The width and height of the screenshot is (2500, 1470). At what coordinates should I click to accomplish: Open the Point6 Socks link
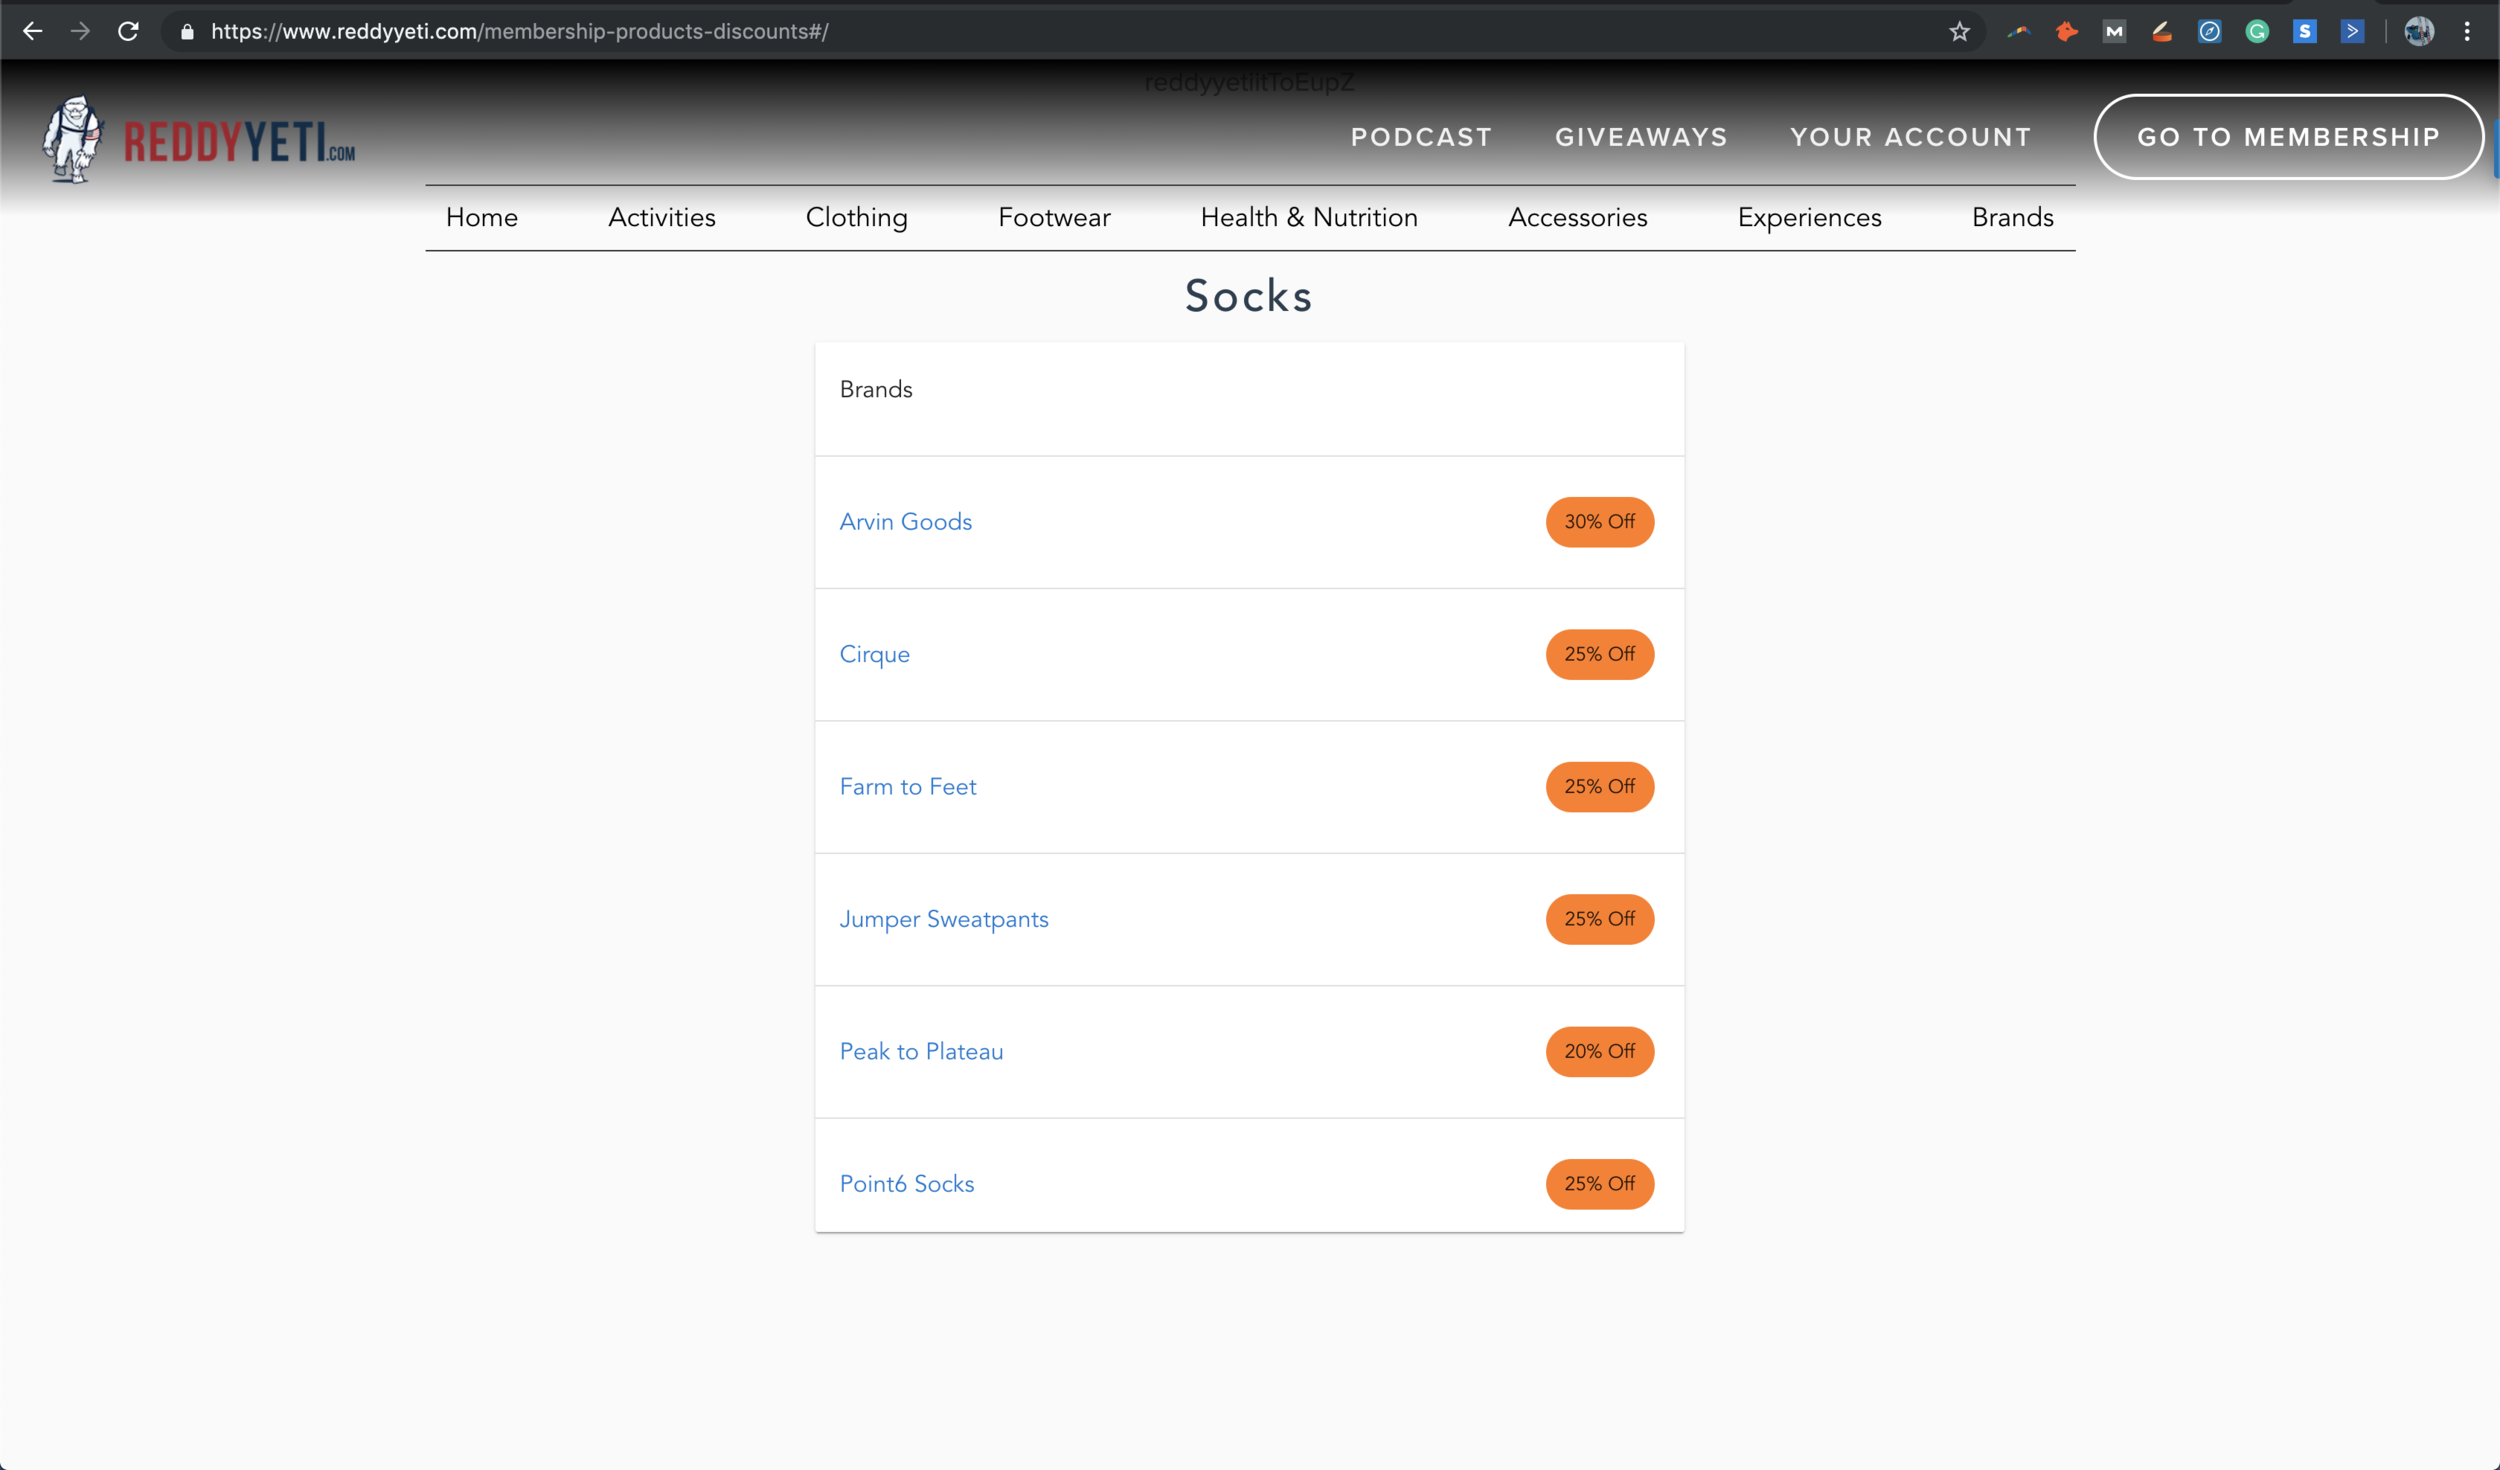click(907, 1184)
